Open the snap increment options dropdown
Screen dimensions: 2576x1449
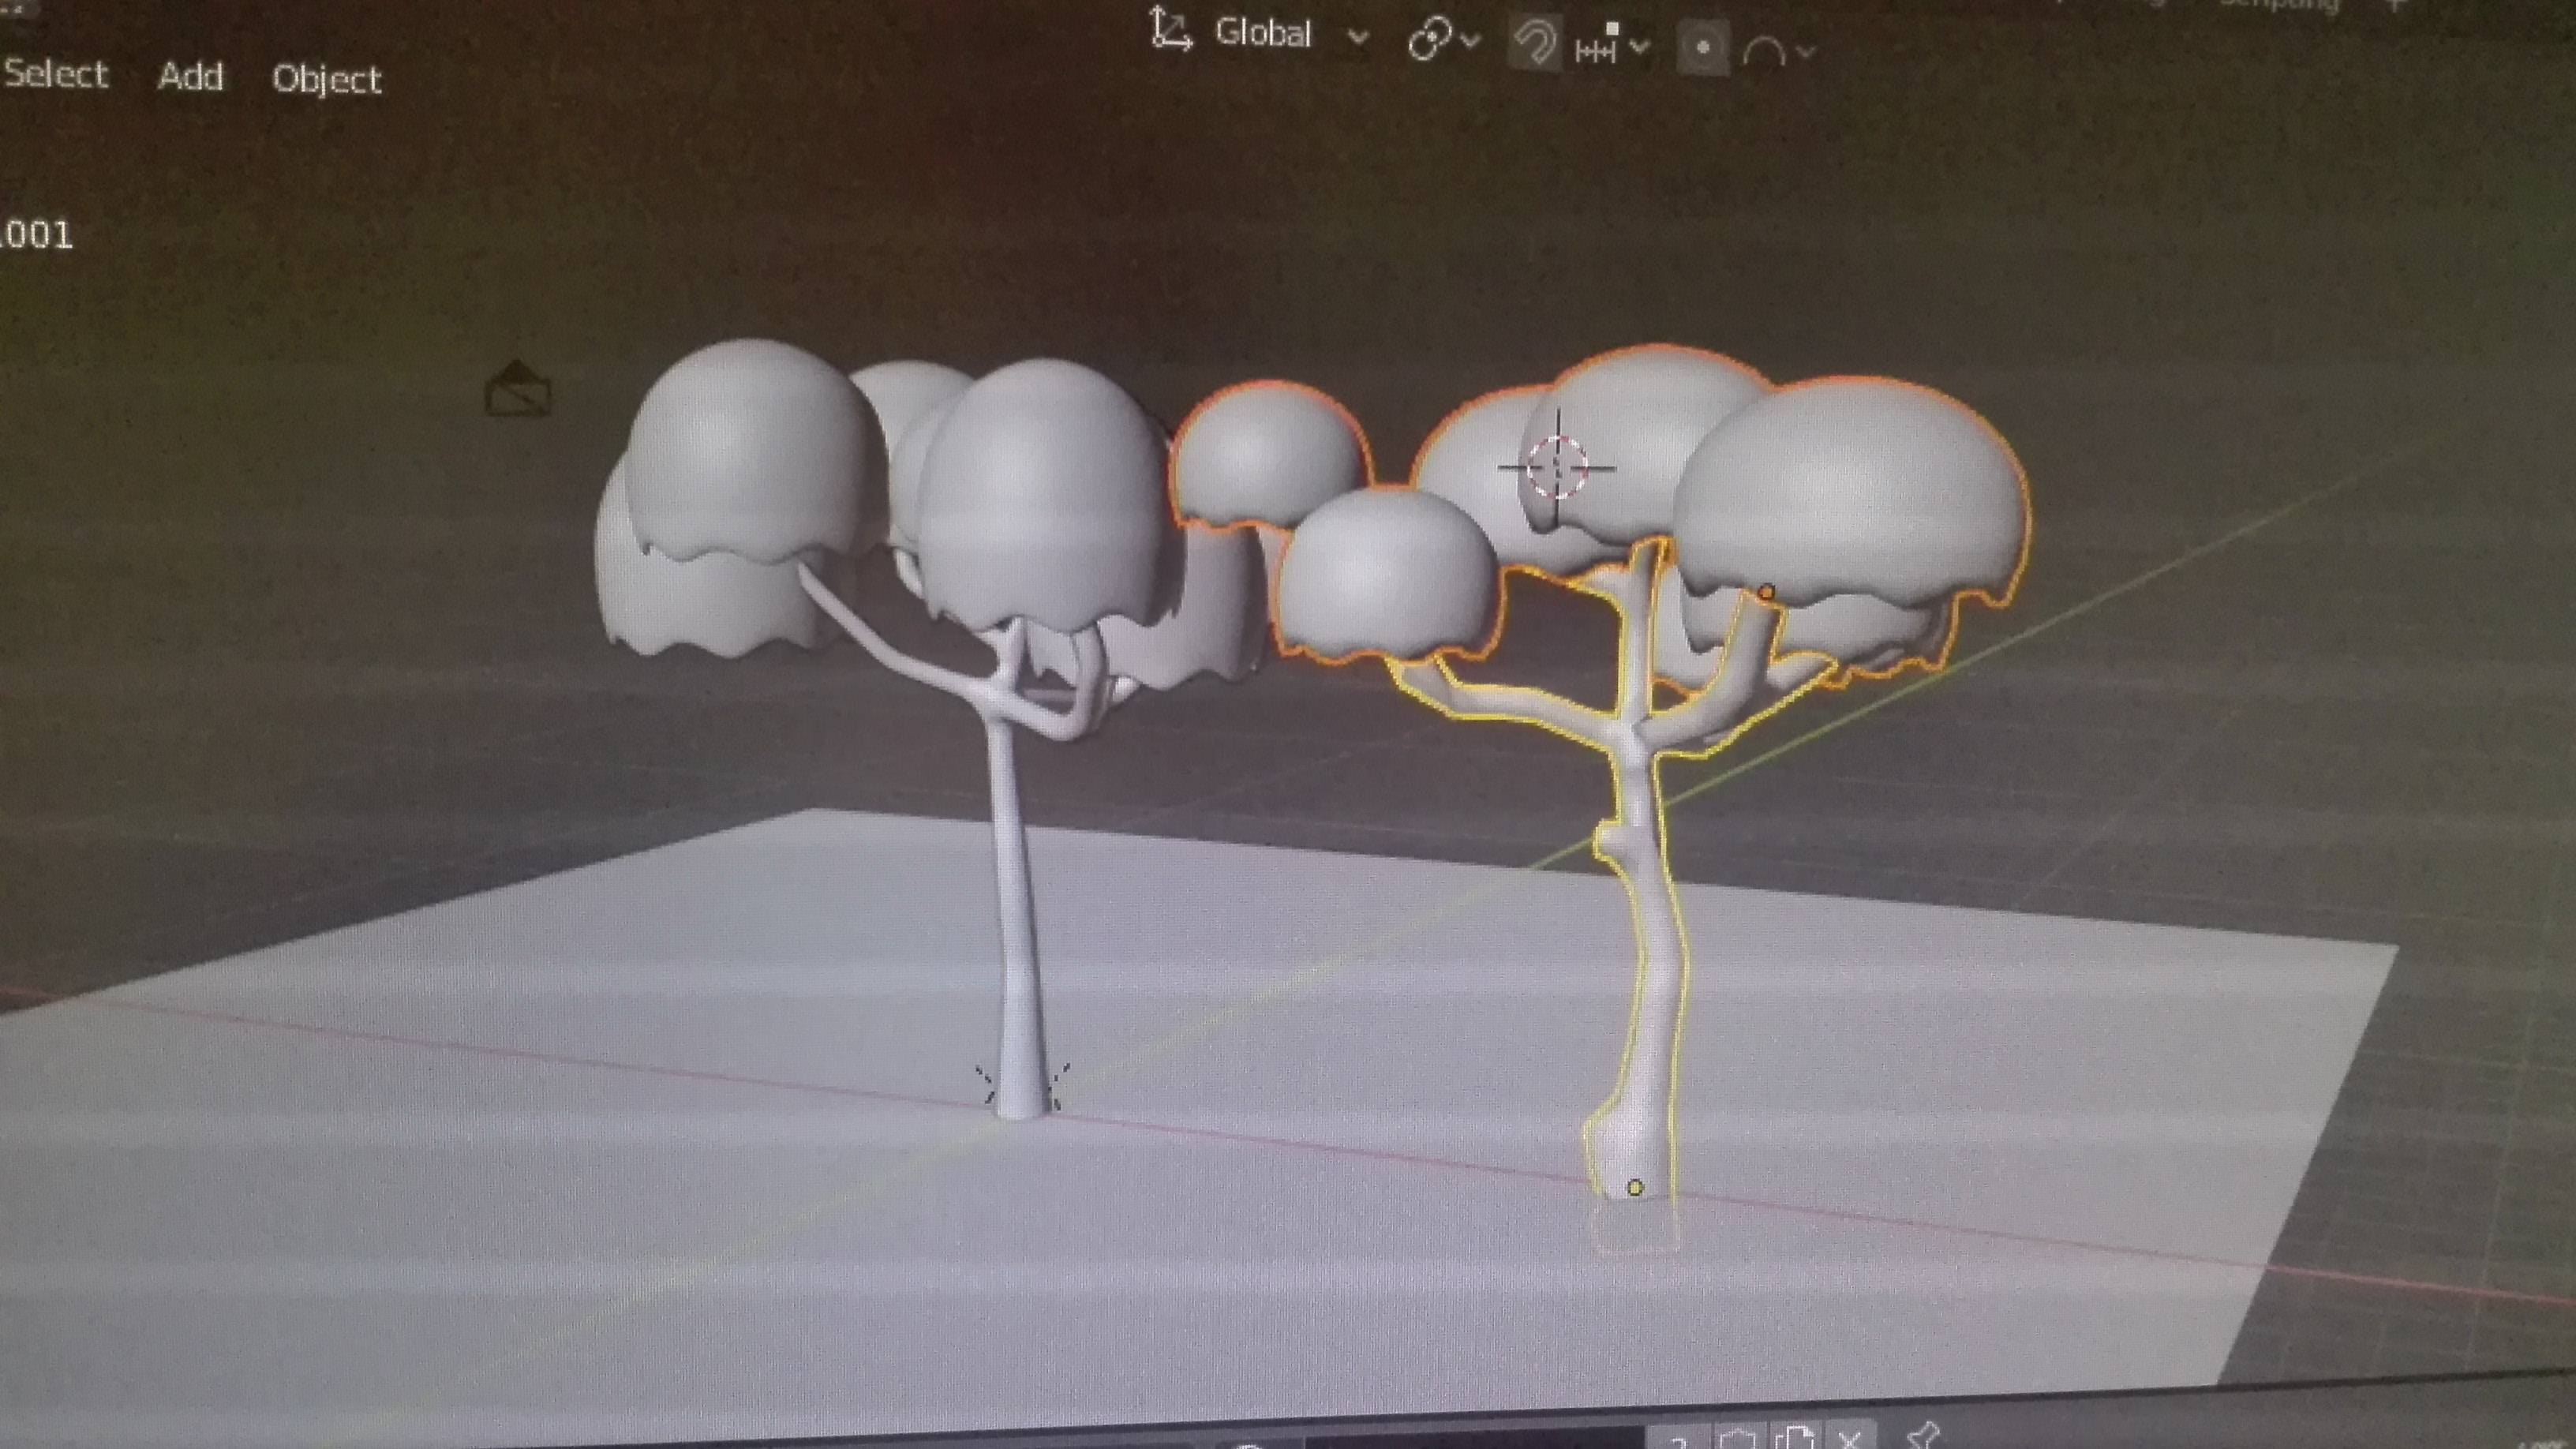[x=1612, y=46]
